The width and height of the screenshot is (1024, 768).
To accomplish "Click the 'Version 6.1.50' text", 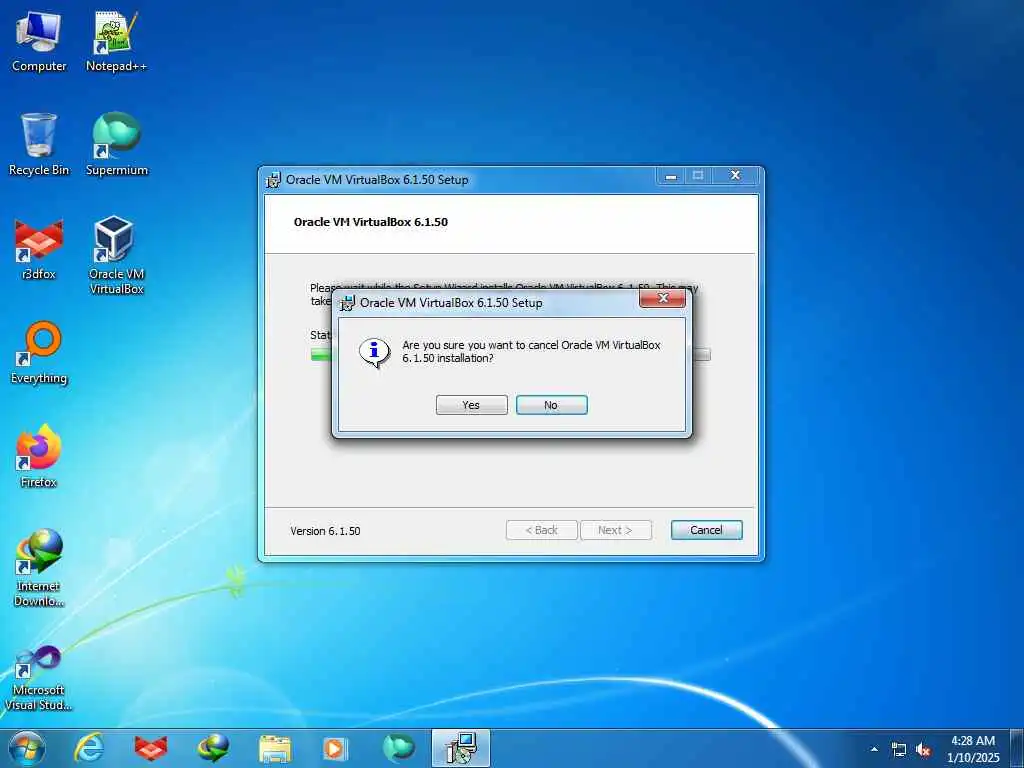I will (325, 531).
